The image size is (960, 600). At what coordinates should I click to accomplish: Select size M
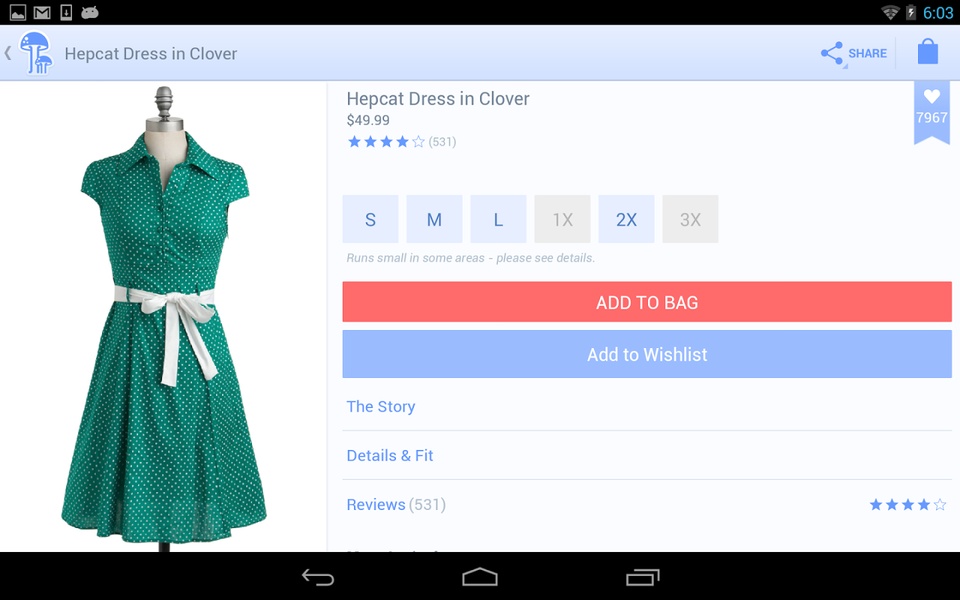(434, 219)
